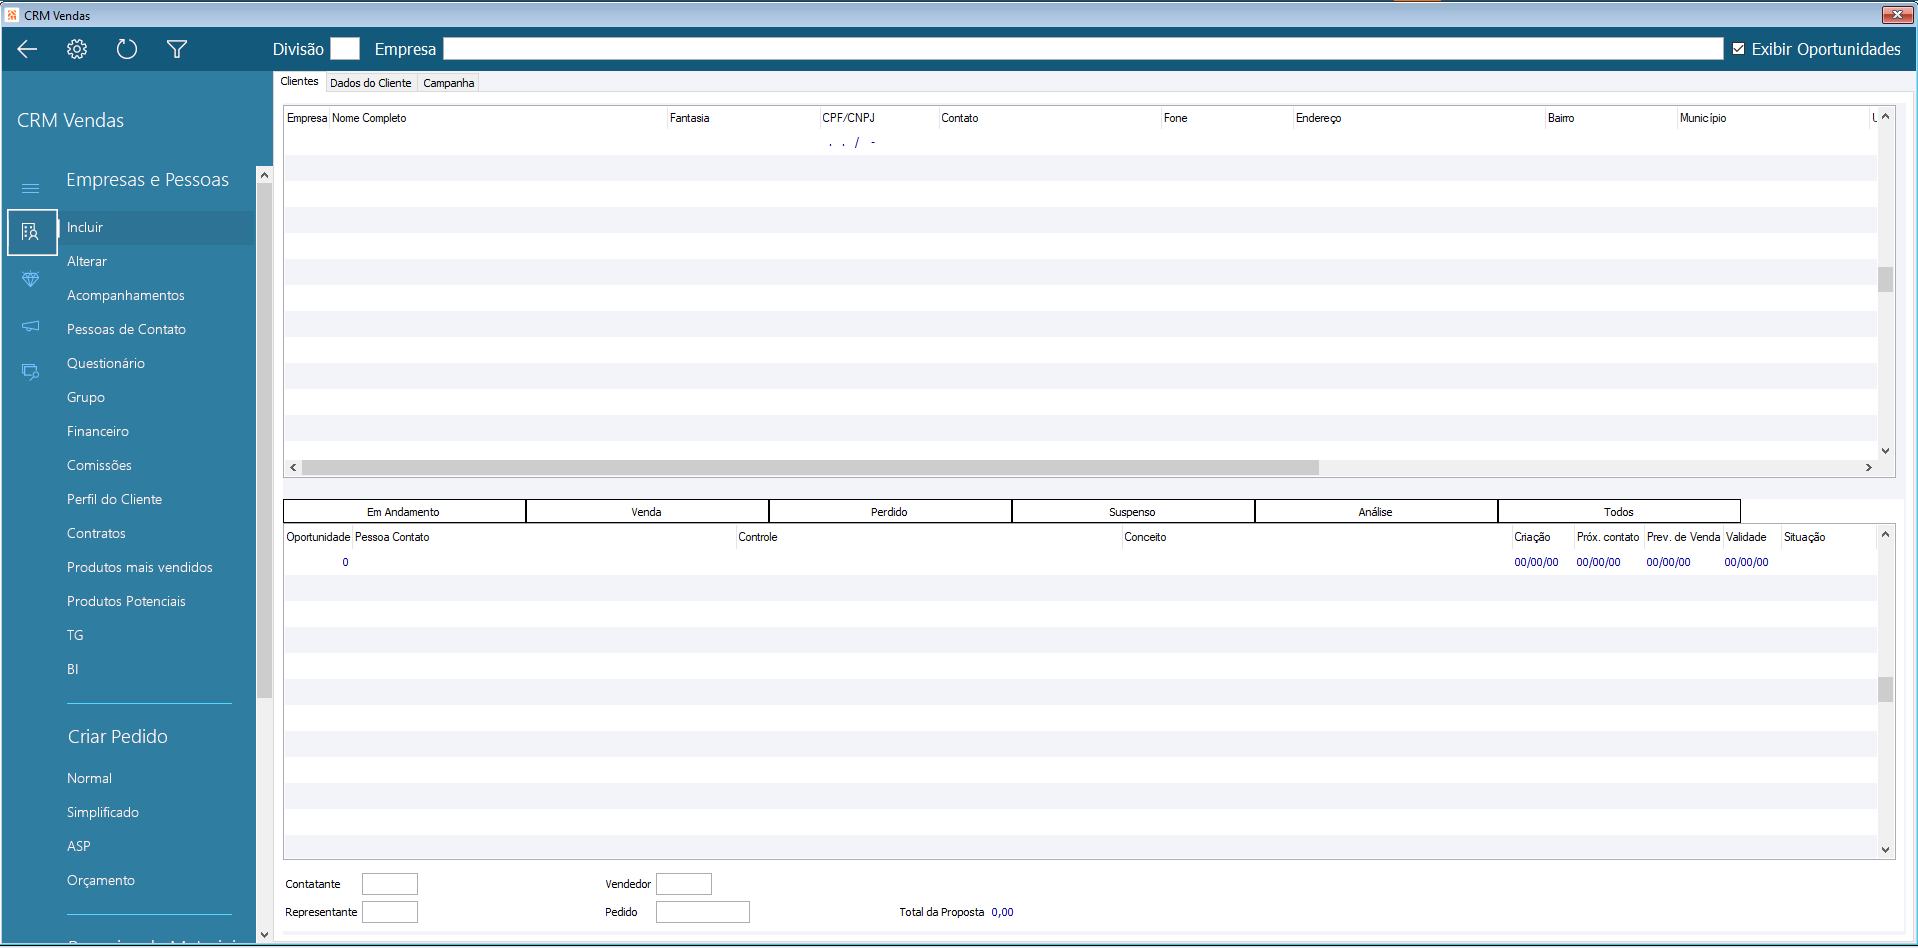1918x948 pixels.
Task: Click the clients grid scroll down arrow
Action: point(1885,451)
